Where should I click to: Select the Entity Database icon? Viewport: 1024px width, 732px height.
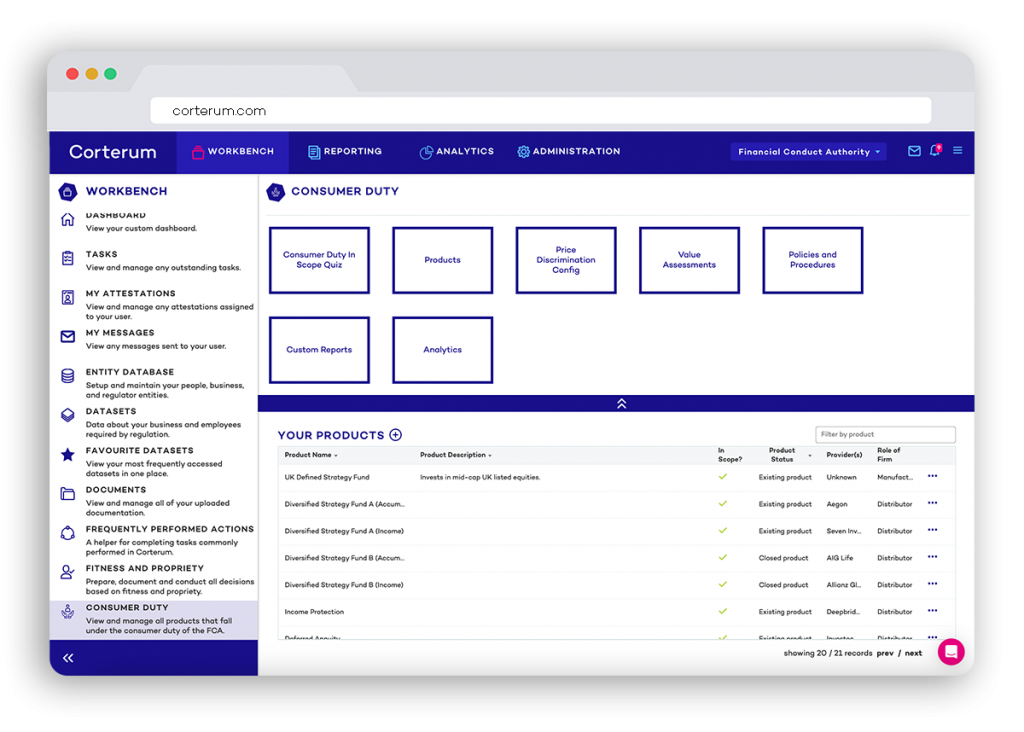(x=67, y=376)
